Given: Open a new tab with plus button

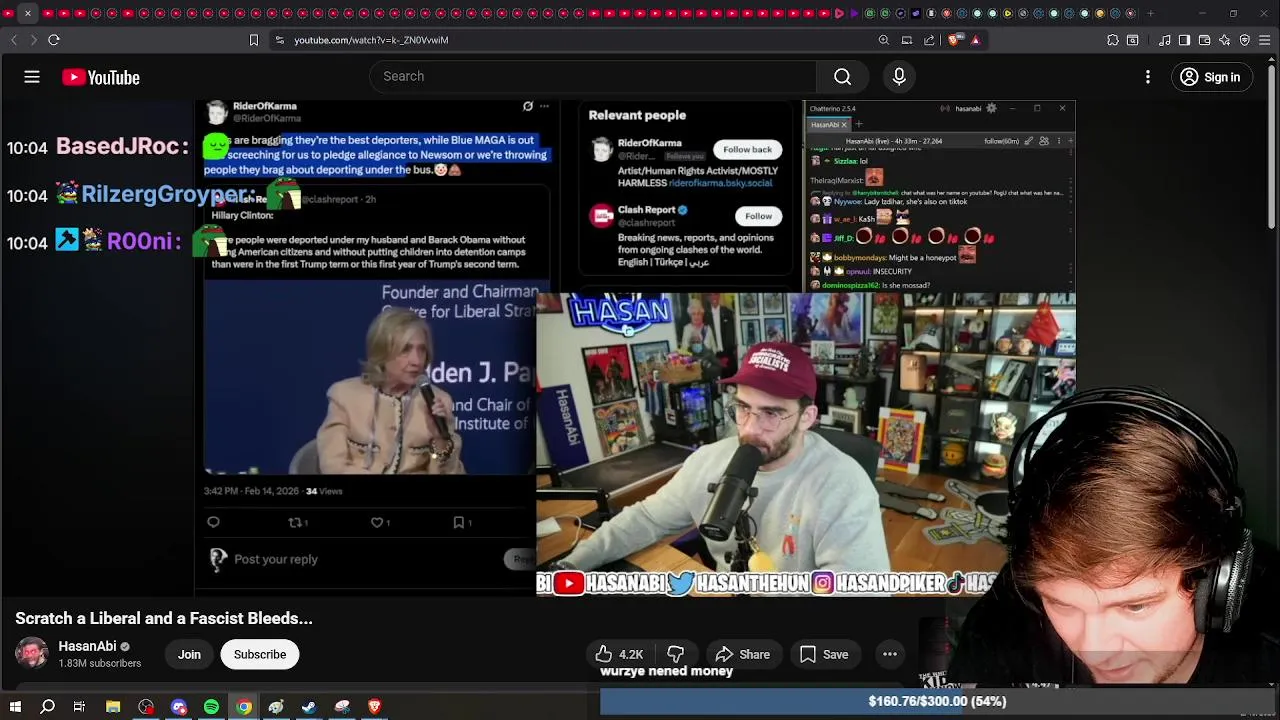Looking at the screenshot, I should (x=1150, y=13).
